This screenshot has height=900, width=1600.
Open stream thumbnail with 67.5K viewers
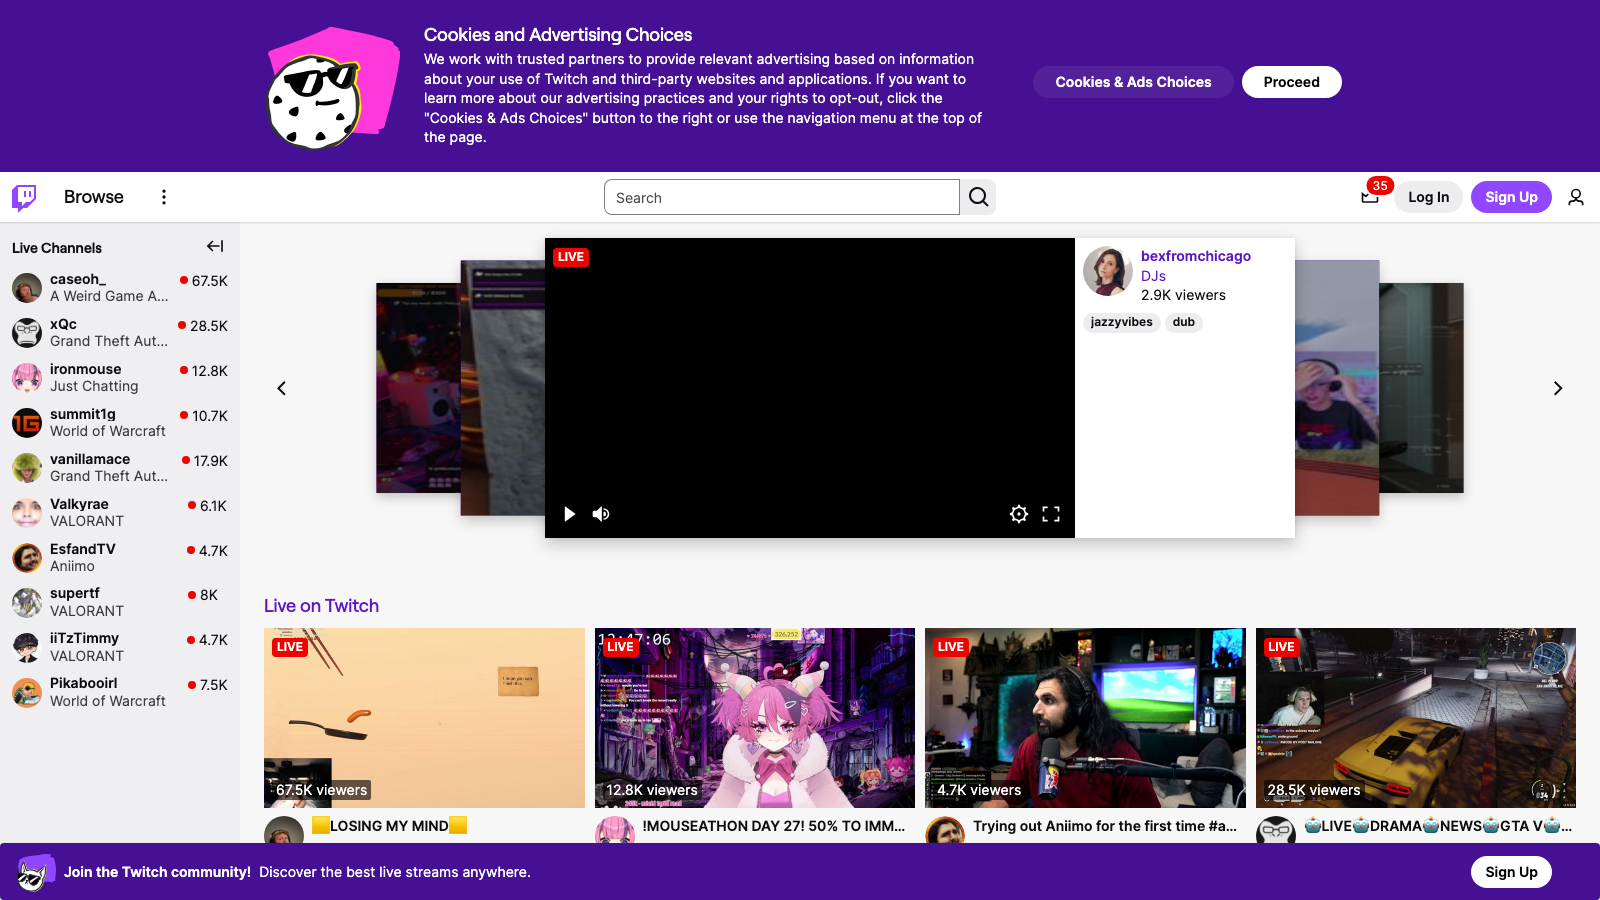click(424, 718)
